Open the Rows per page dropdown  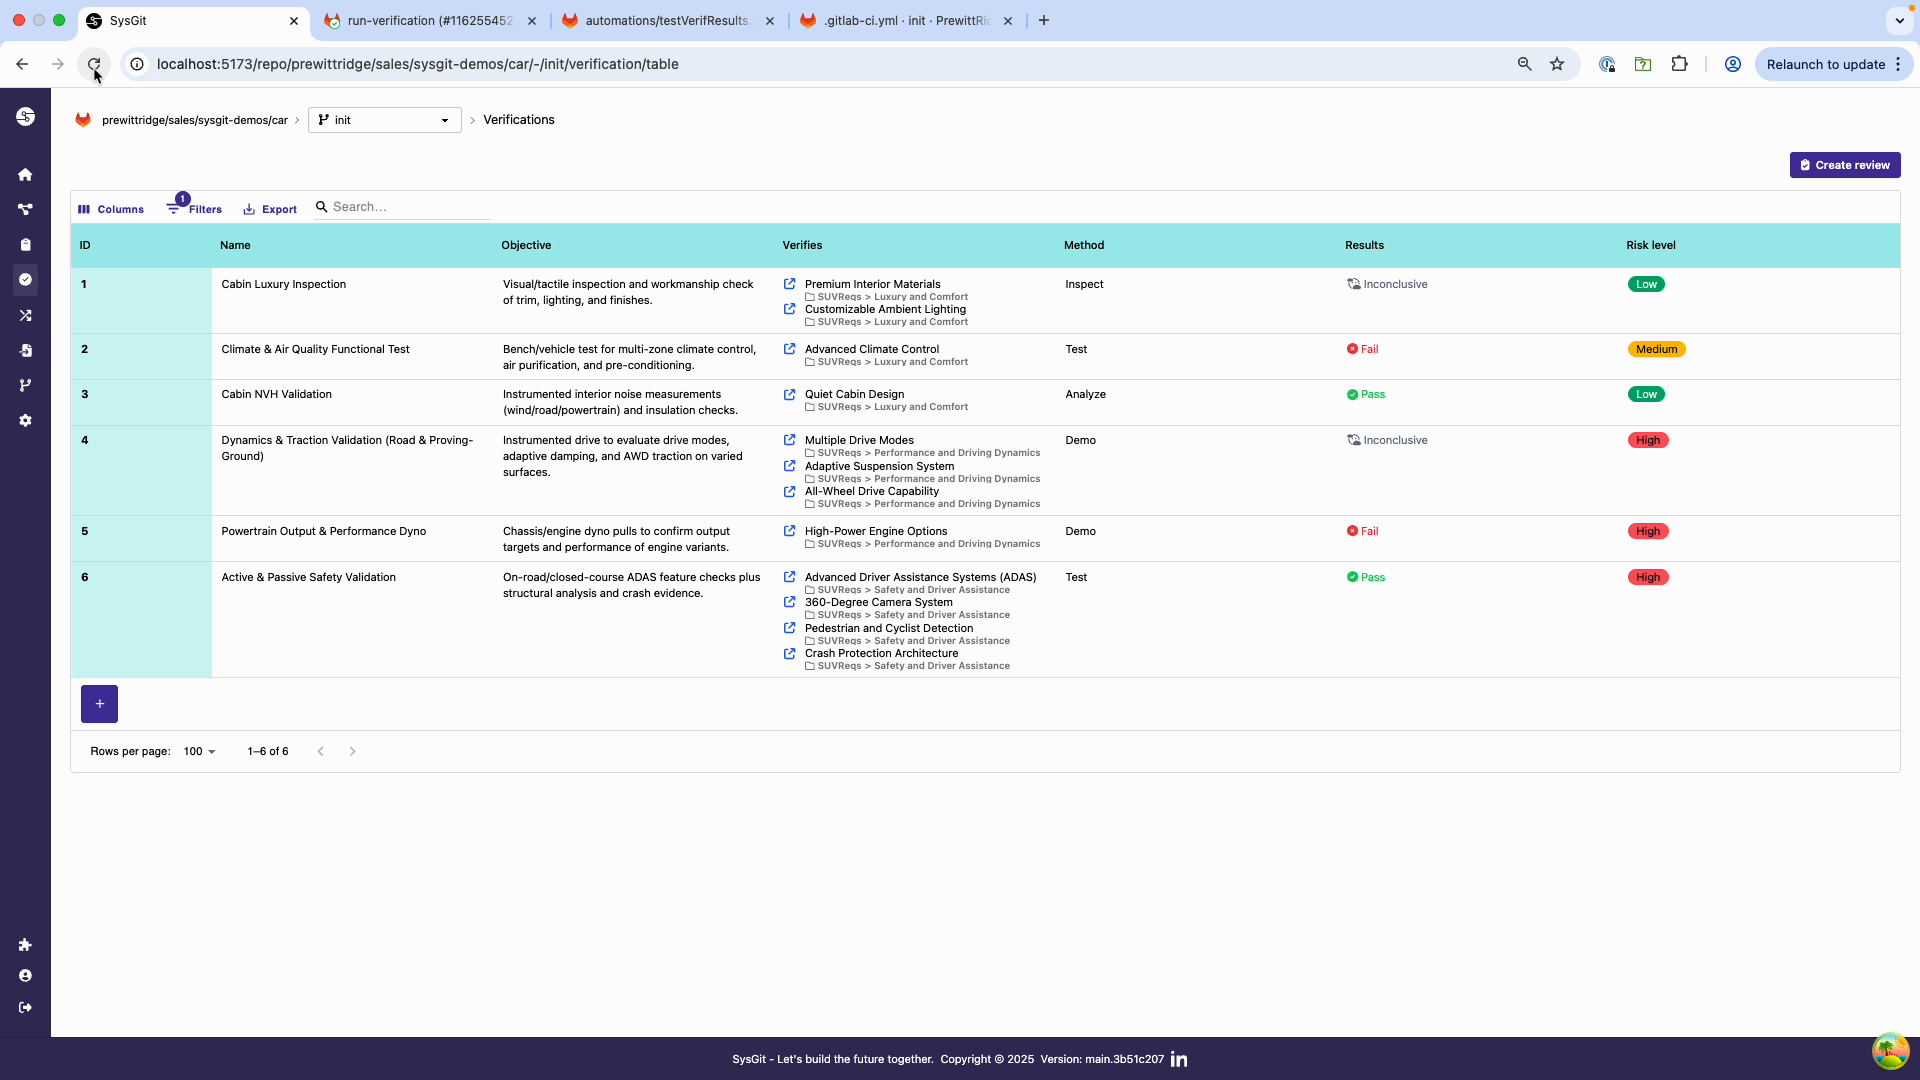point(198,751)
